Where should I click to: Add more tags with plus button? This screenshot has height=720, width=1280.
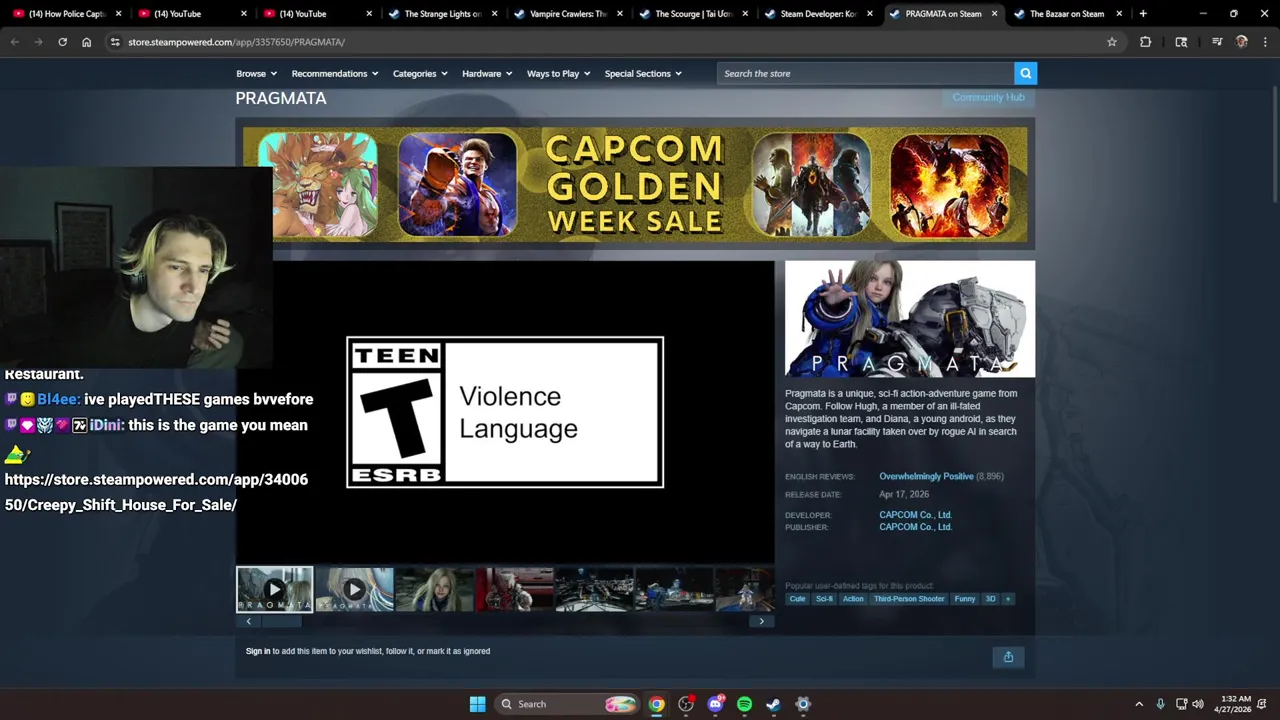tap(1008, 599)
